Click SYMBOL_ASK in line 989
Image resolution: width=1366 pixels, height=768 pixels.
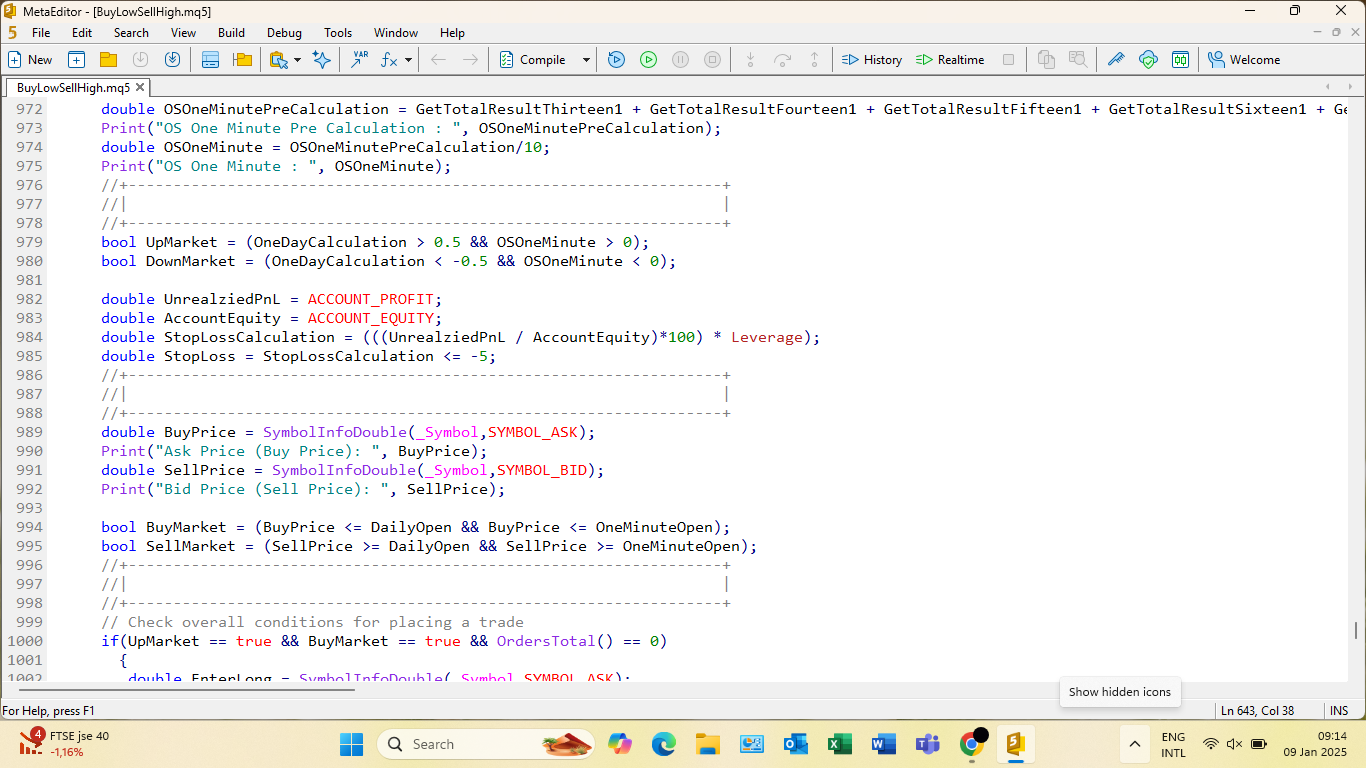(x=533, y=432)
